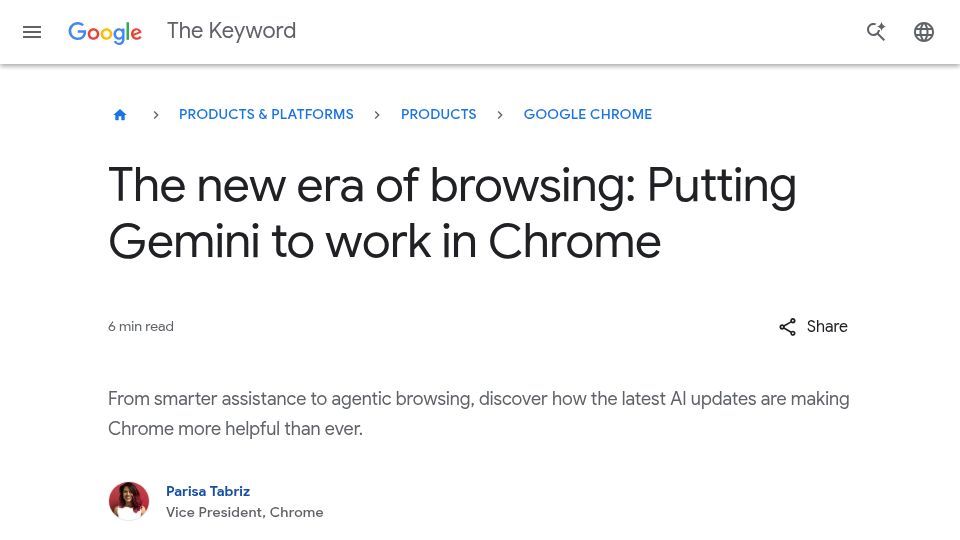Image resolution: width=960 pixels, height=540 pixels.
Task: Open the Google Chrome breadcrumb link
Action: (588, 114)
